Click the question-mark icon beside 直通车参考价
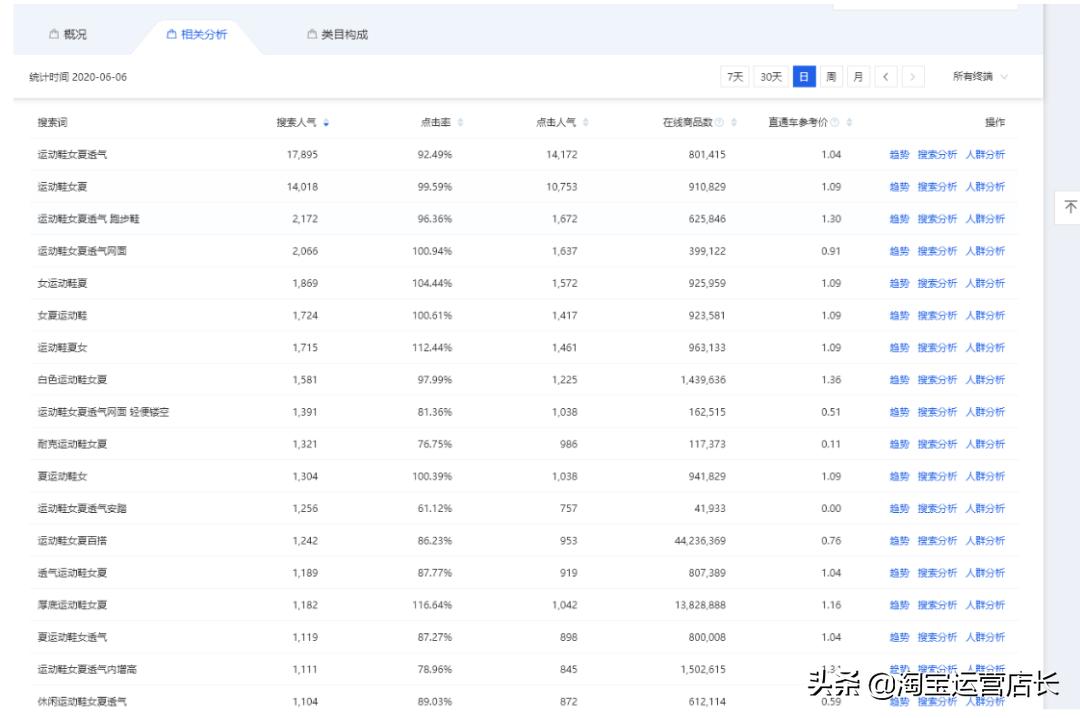Screen dimensions: 1080x718 coord(833,121)
